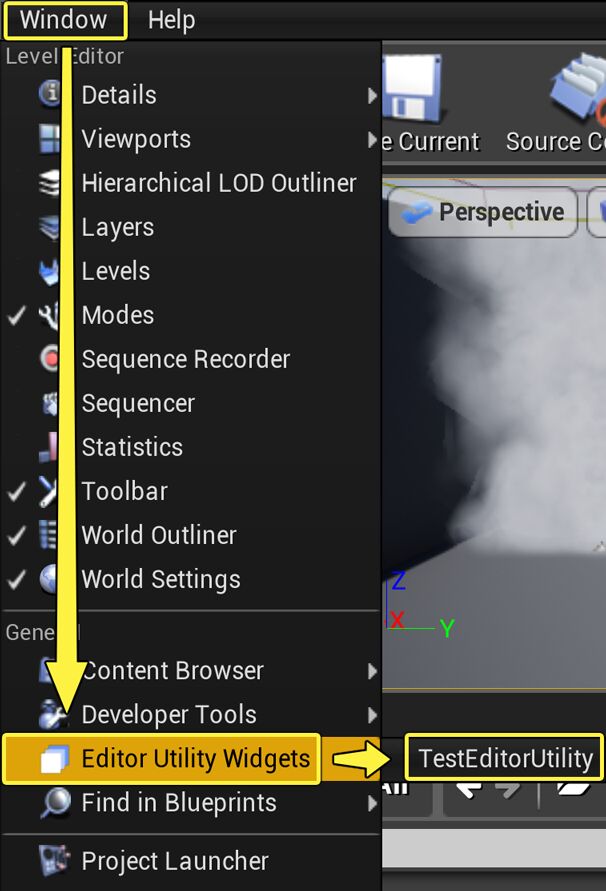Toggle the World Settings checkmark

17,579
